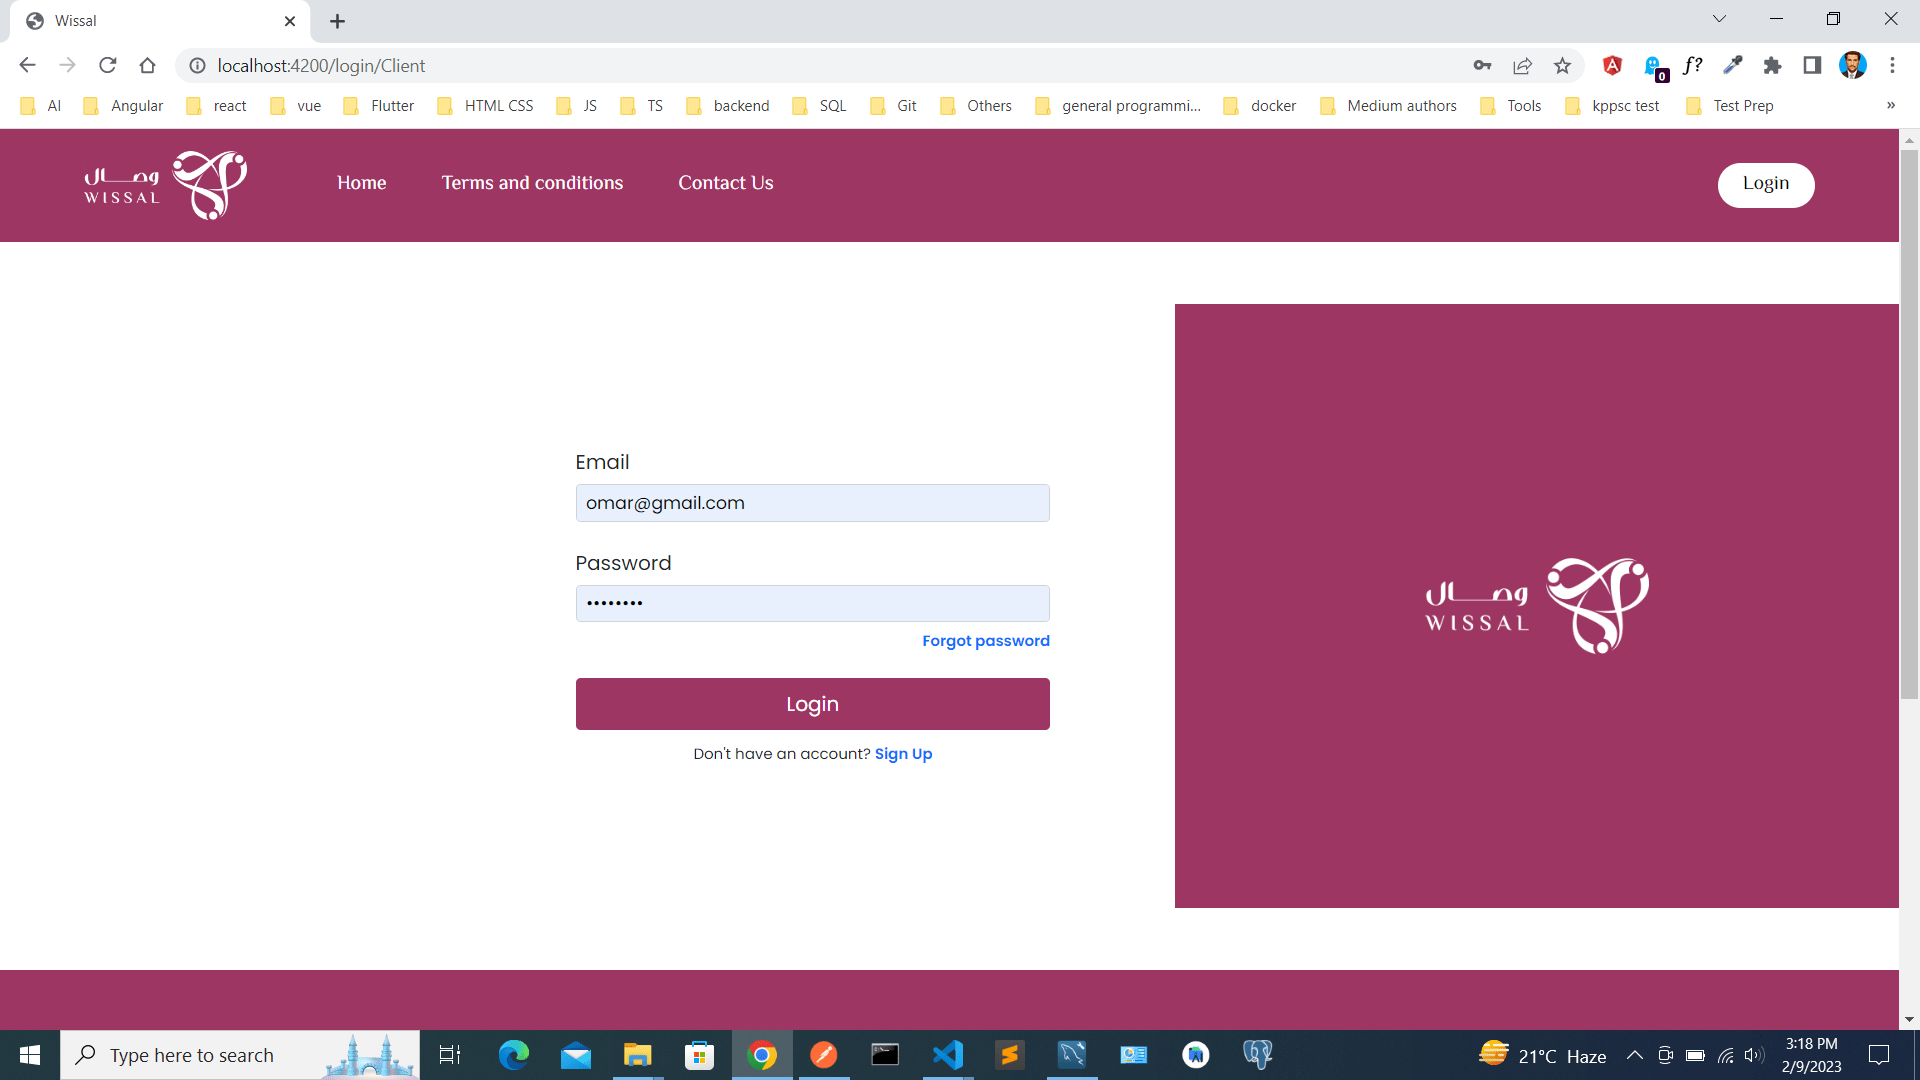Click the Wissal logo on the right panel
This screenshot has height=1080, width=1920.
point(1536,605)
